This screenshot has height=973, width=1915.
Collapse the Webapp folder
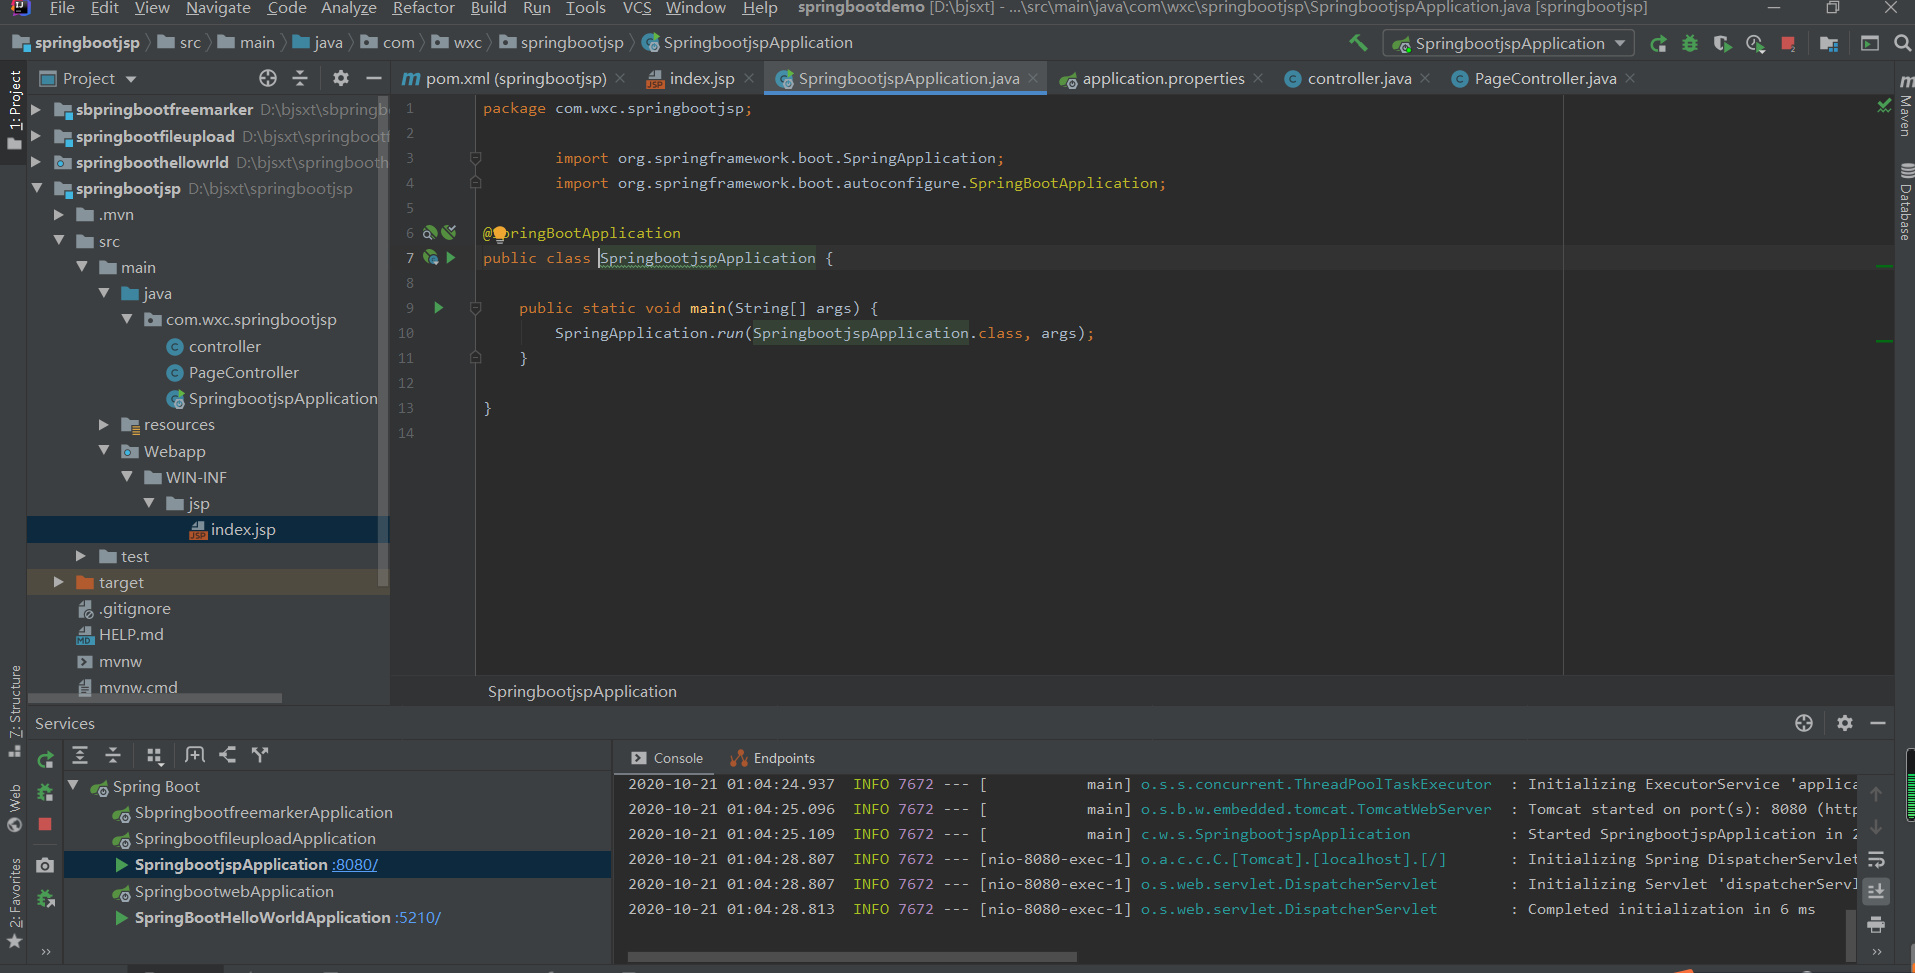[103, 451]
